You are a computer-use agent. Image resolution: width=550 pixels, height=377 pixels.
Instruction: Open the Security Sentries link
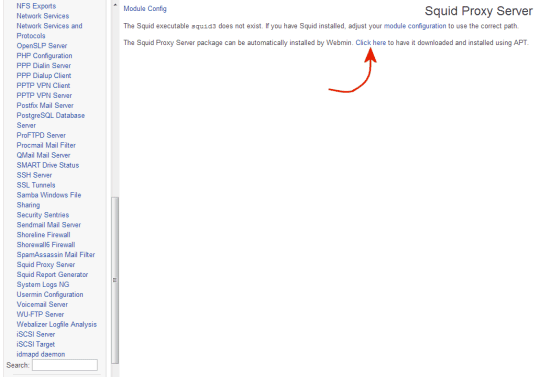[x=43, y=215]
